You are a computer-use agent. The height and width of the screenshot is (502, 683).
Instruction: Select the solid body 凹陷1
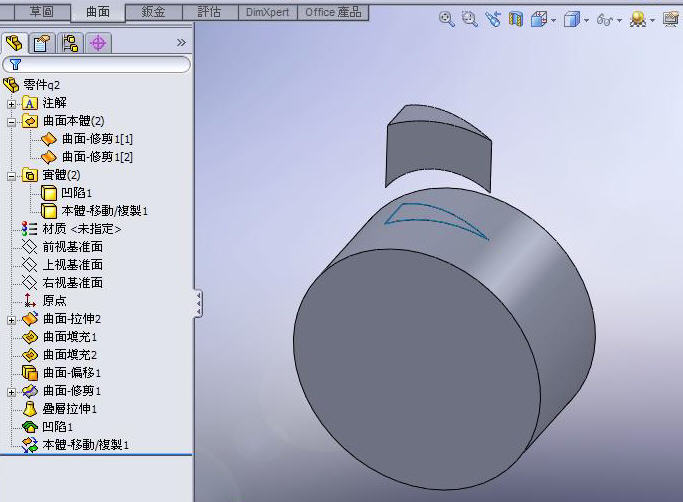pos(66,193)
